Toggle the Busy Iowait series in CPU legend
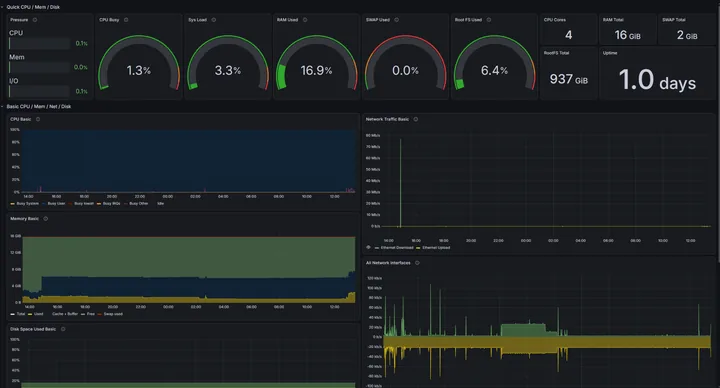Image resolution: width=720 pixels, height=388 pixels. pos(84,203)
